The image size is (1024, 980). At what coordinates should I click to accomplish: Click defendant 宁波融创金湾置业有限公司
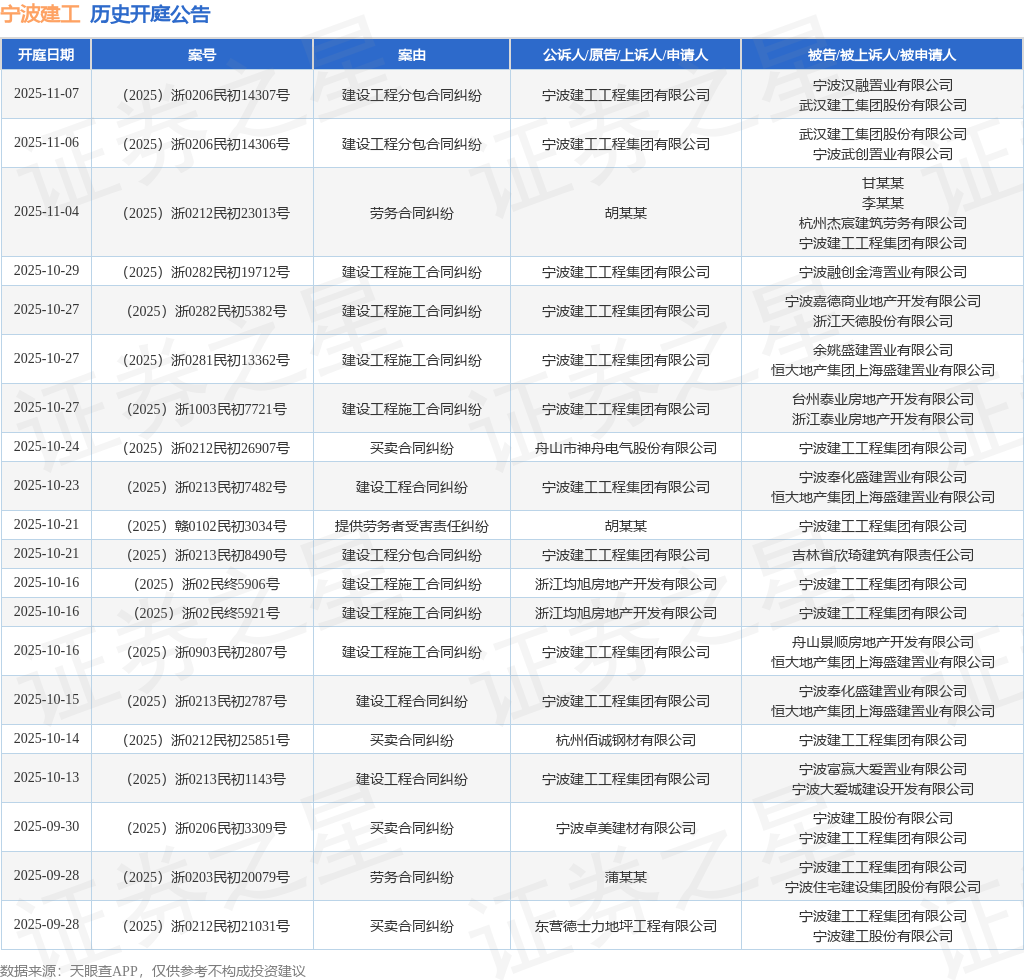(x=883, y=272)
